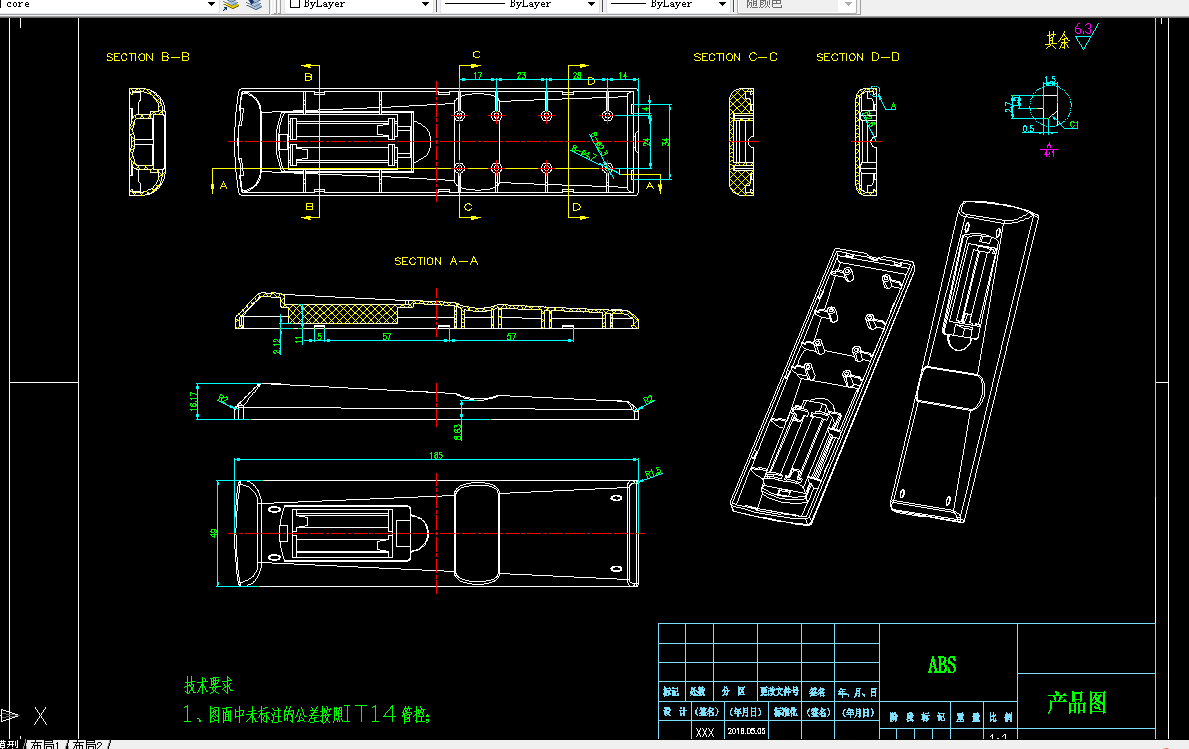
Task: Select the 技术要求 heading text
Action: click(x=209, y=685)
